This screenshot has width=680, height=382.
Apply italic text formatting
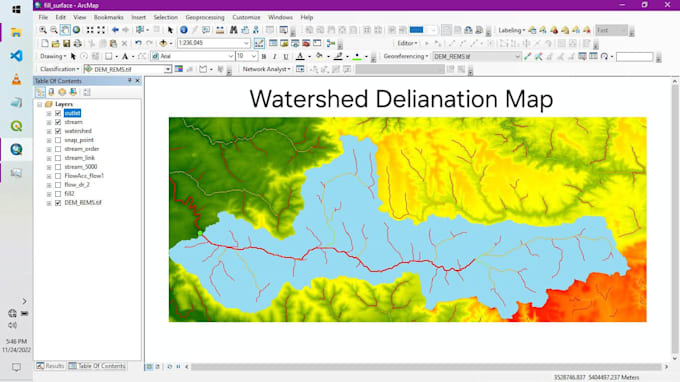[275, 56]
